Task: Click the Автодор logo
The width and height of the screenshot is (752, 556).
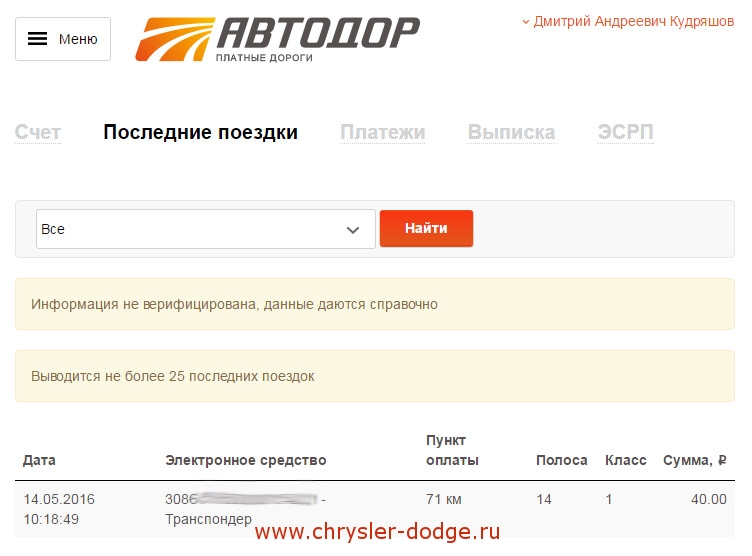Action: tap(277, 39)
